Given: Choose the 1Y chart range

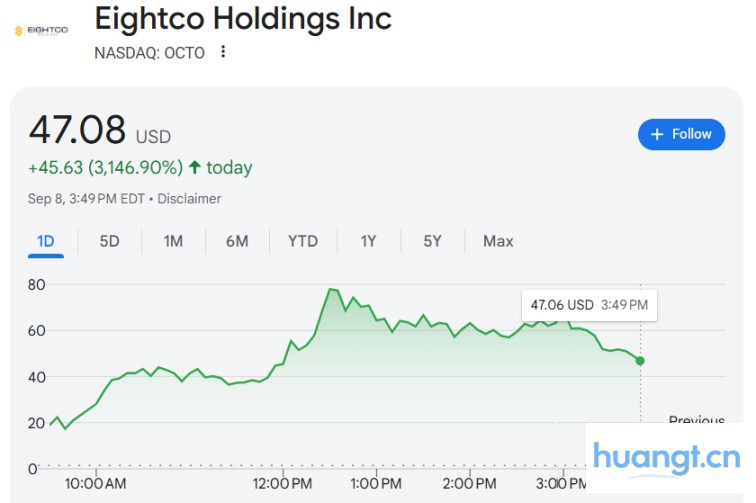Looking at the screenshot, I should (369, 241).
